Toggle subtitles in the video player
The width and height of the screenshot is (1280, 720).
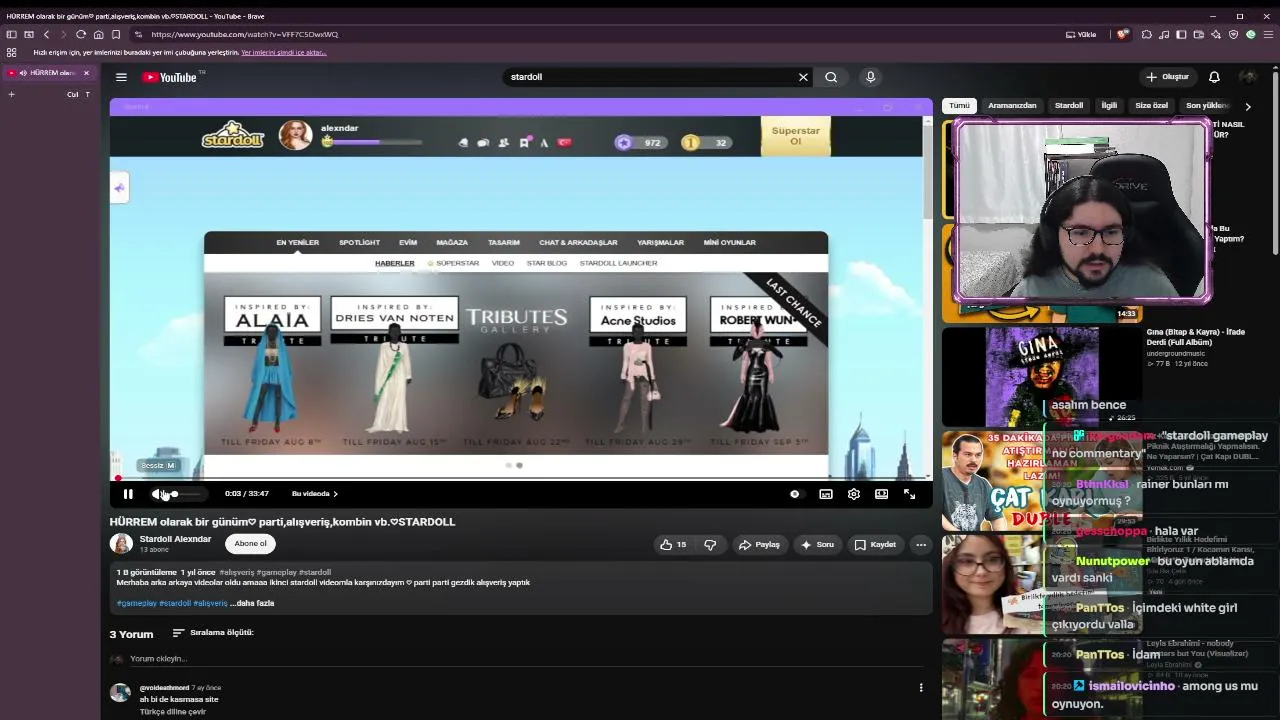(826, 494)
